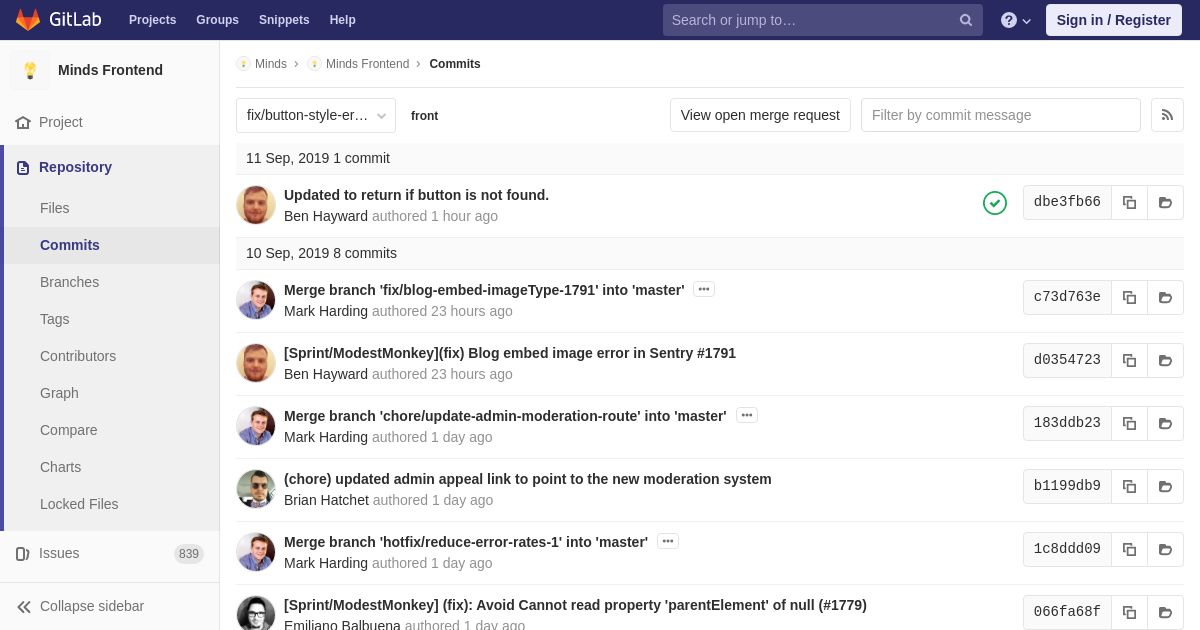Click the Minds Frontend project avatar in sidebar
This screenshot has width=1200, height=630.
pos(30,70)
